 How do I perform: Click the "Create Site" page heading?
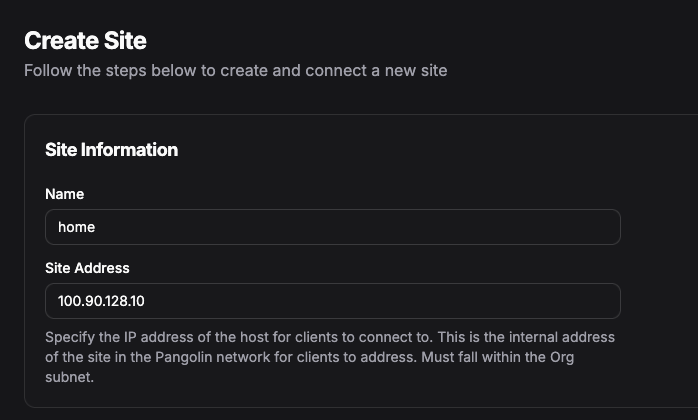point(85,41)
